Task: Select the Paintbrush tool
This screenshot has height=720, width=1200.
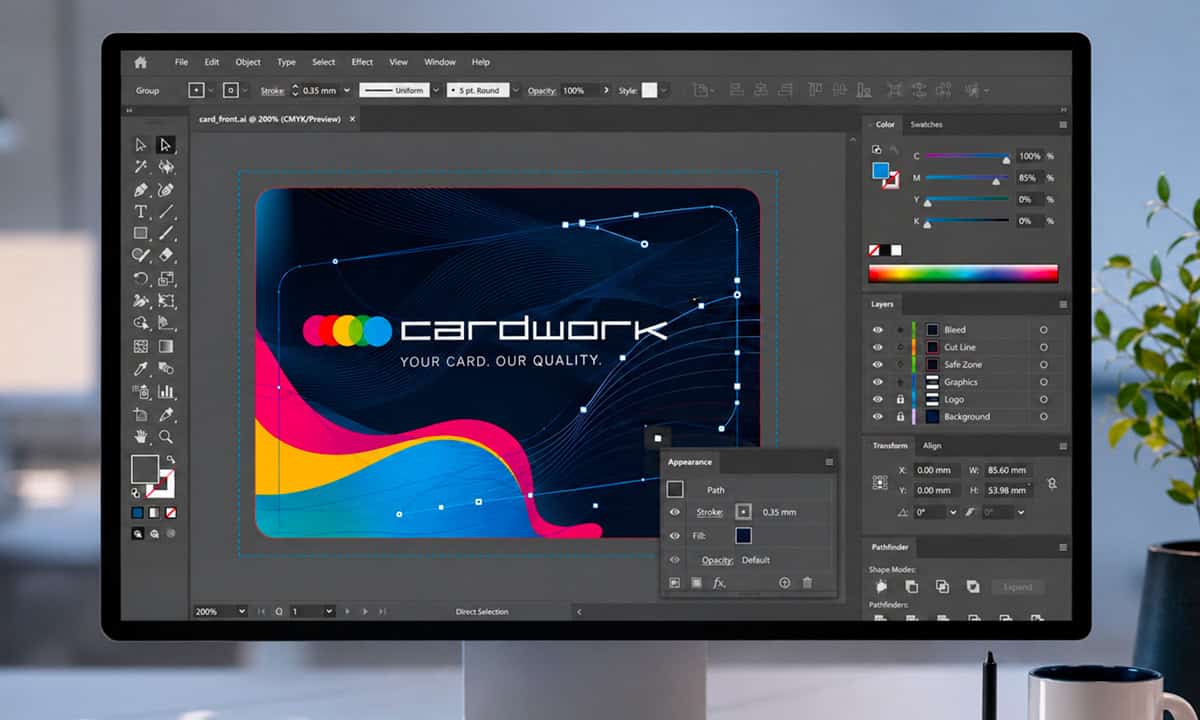Action: click(x=166, y=234)
